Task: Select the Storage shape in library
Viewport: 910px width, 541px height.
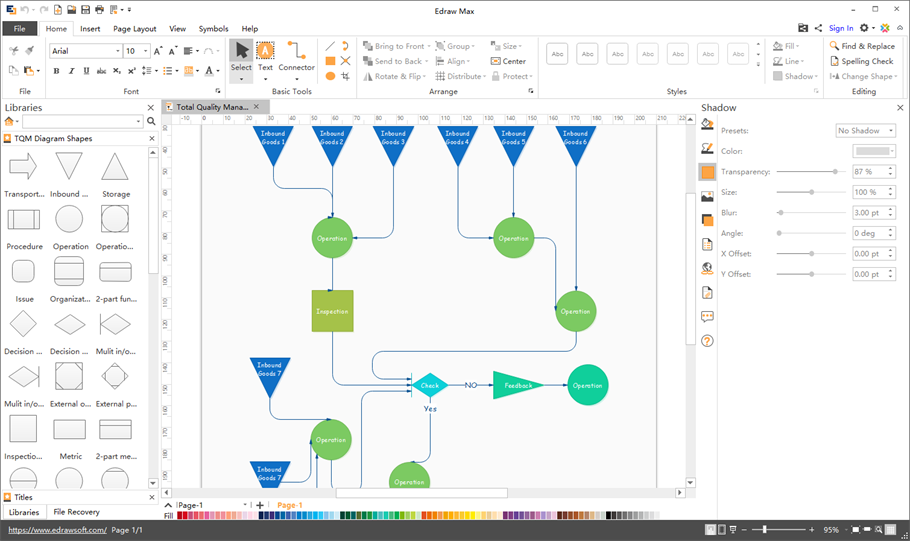Action: pos(115,167)
